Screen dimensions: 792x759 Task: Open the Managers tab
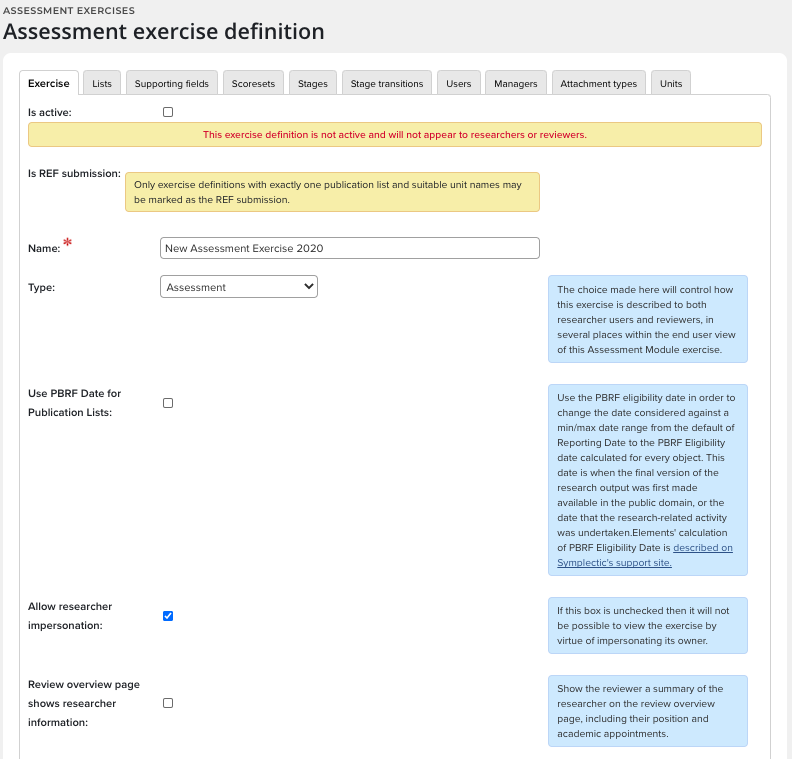(x=516, y=83)
